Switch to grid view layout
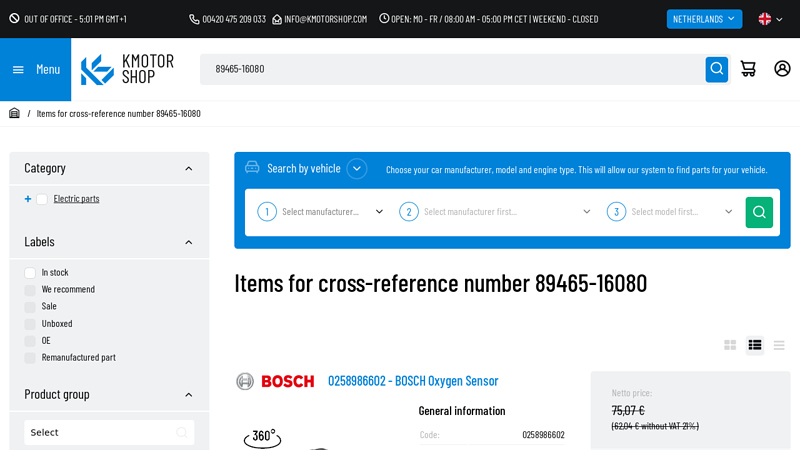 [730, 345]
